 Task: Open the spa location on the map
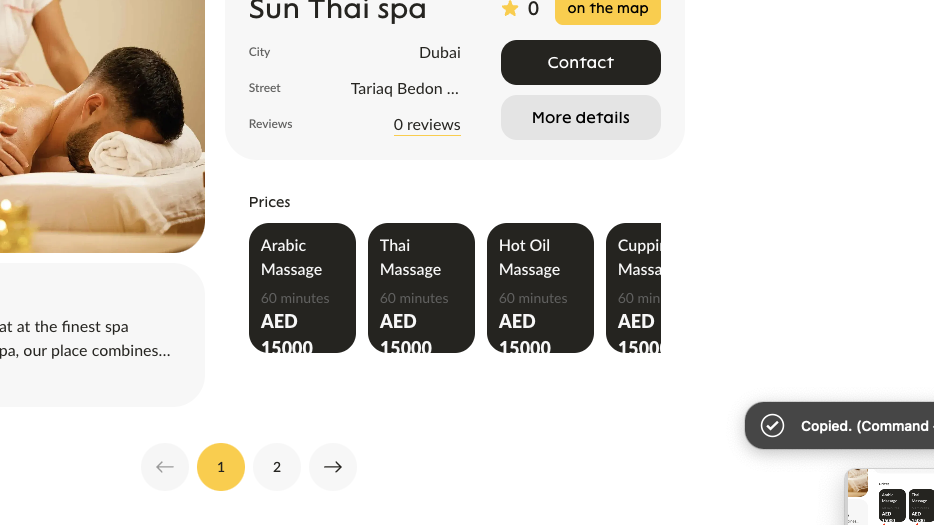(x=607, y=9)
